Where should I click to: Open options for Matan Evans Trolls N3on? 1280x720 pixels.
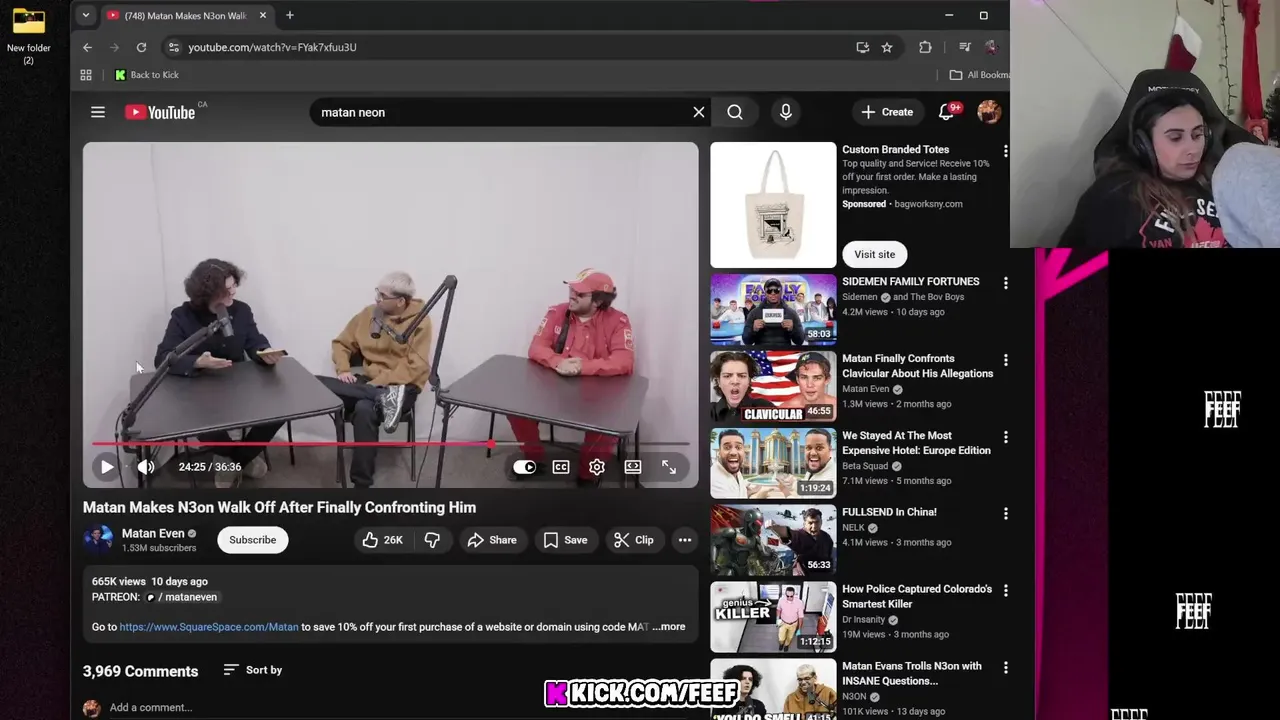coord(1005,667)
